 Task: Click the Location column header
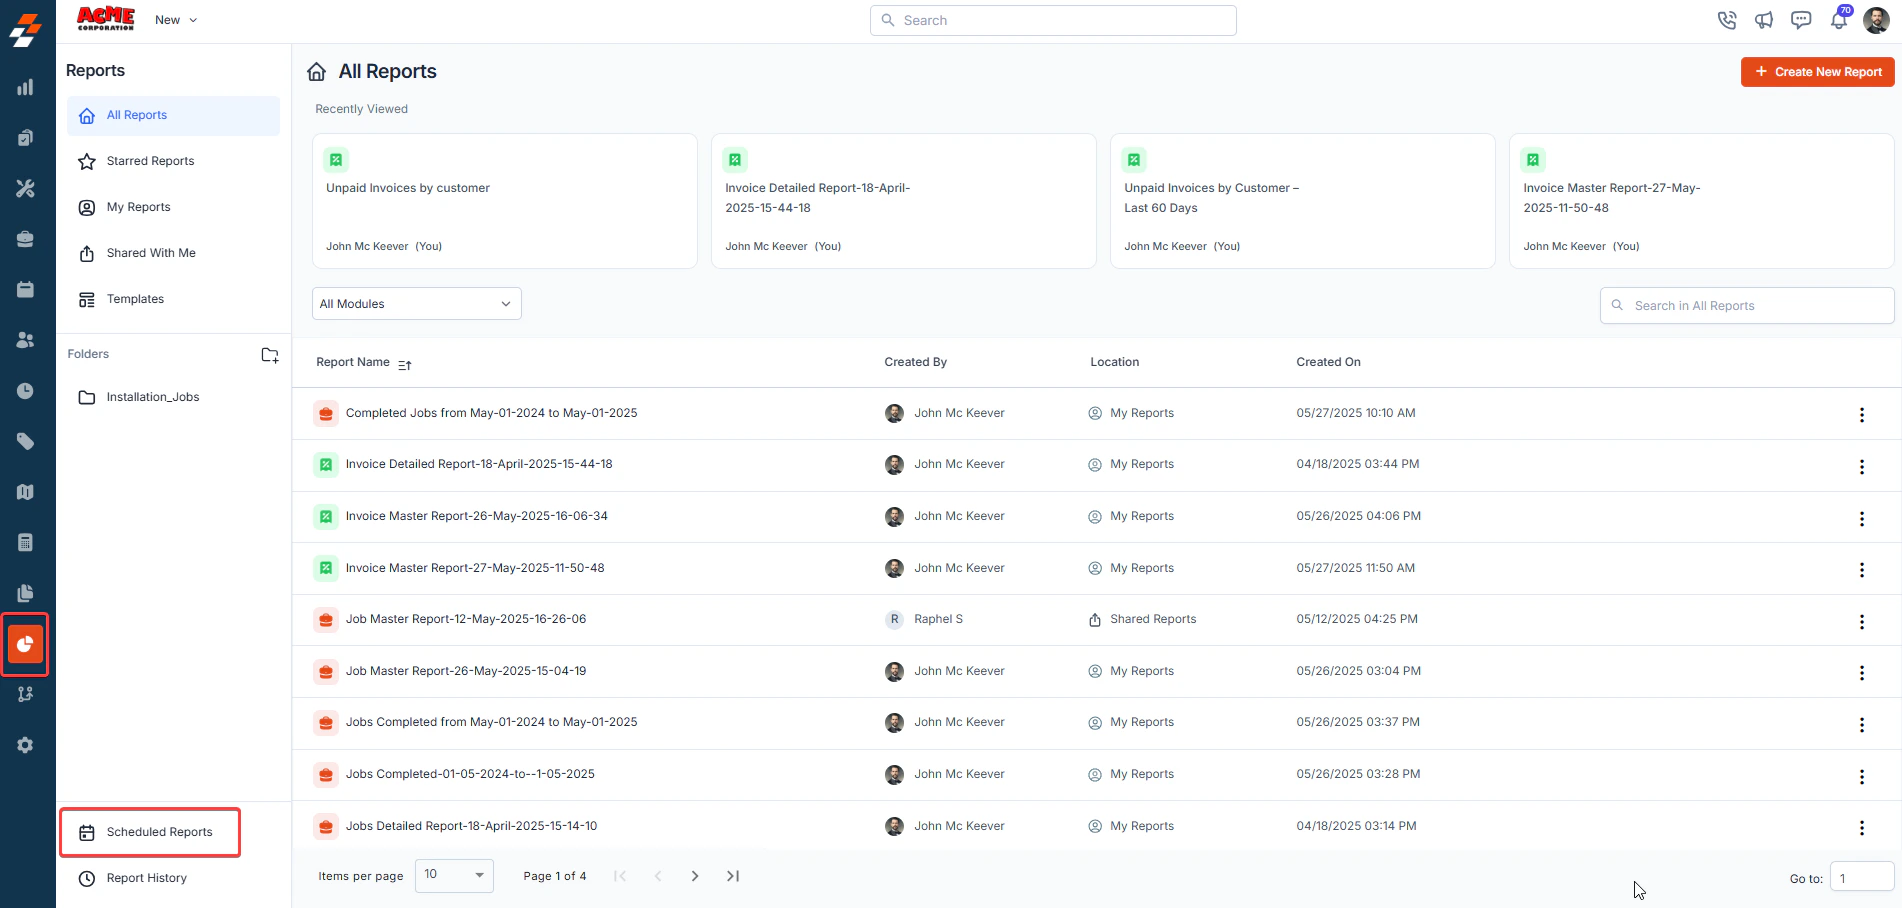point(1114,362)
